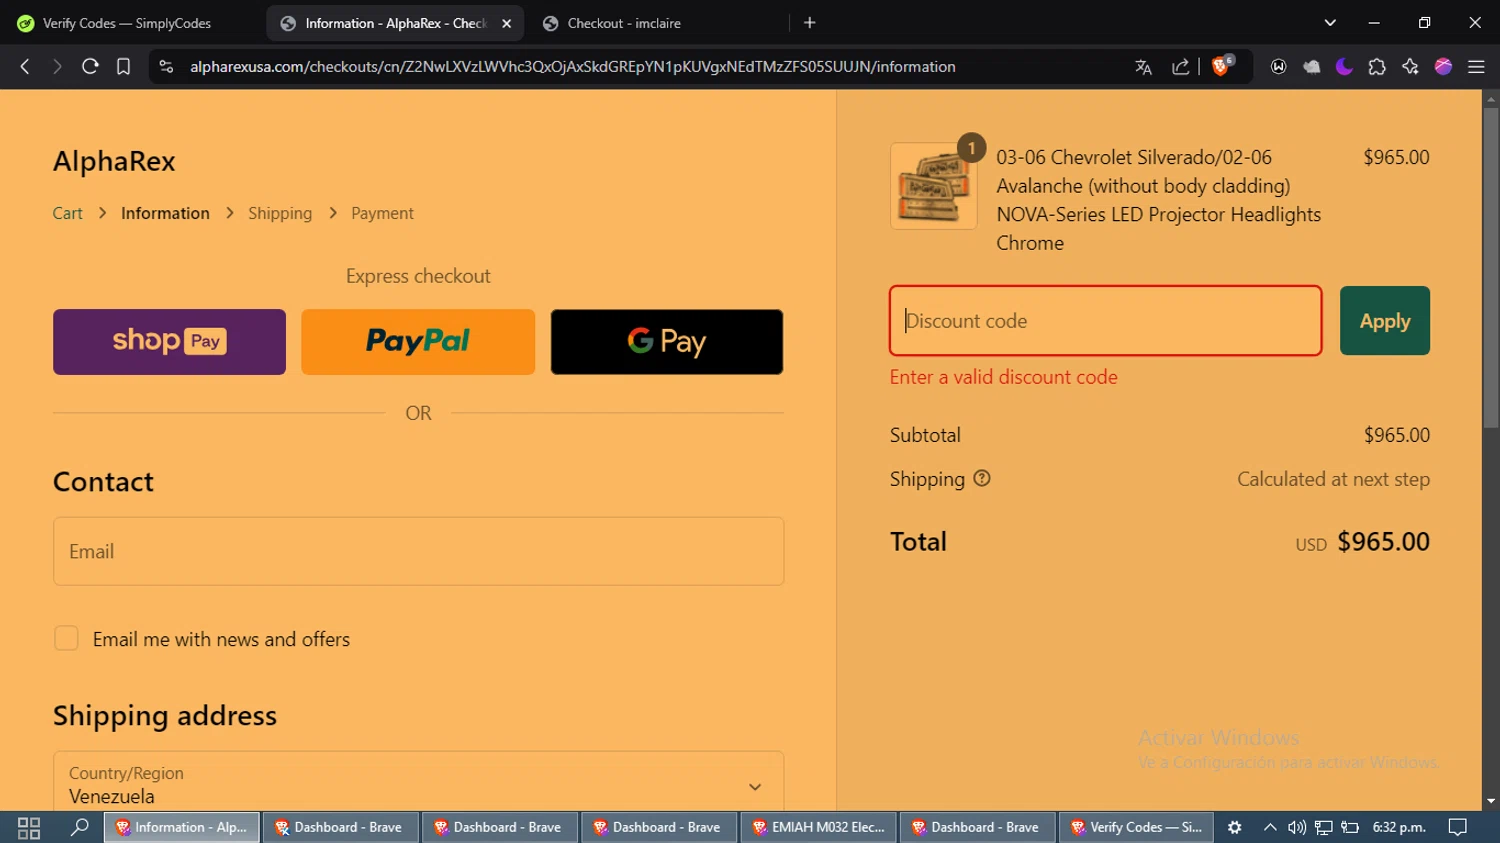Reload the checkout page
1500x843 pixels.
tap(90, 67)
